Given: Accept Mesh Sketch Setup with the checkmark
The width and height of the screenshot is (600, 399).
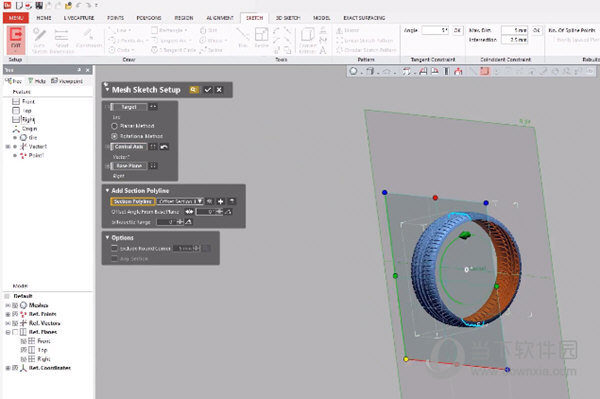Looking at the screenshot, I should 207,90.
